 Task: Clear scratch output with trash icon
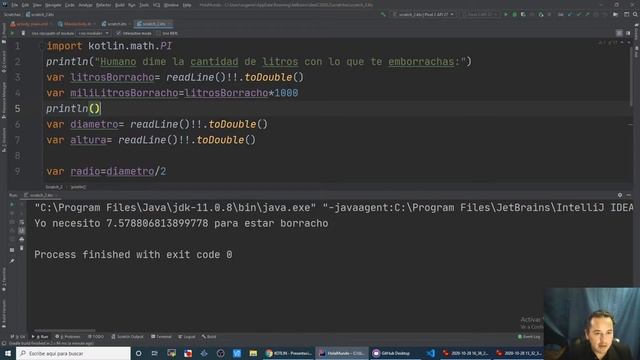[23, 33]
